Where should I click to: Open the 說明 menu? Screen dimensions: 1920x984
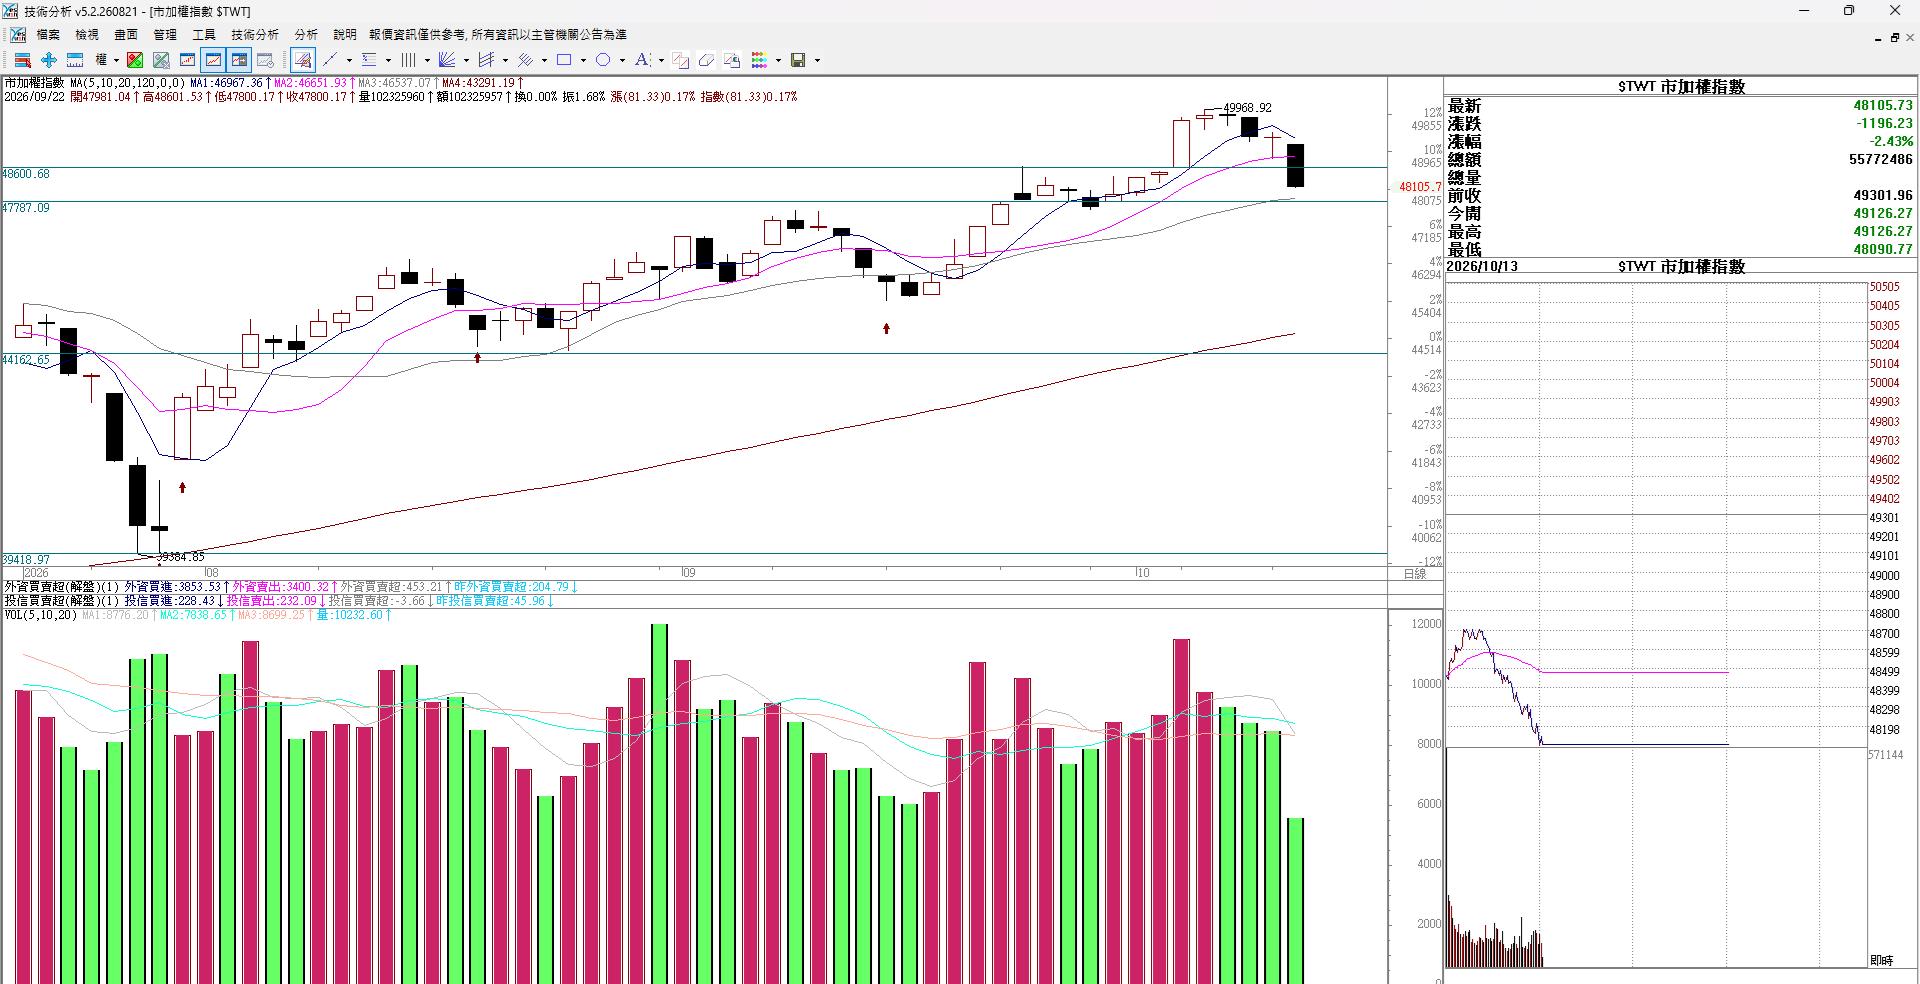pos(344,34)
